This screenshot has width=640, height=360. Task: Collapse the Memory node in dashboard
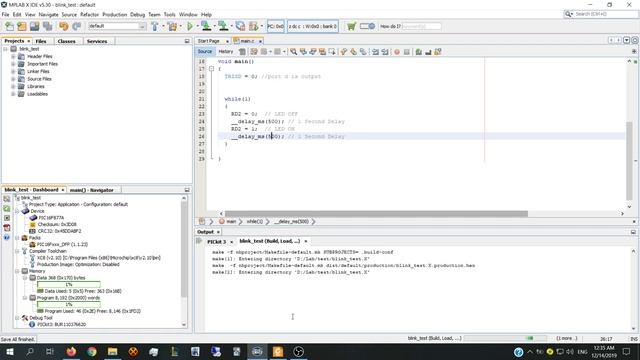pos(18,271)
